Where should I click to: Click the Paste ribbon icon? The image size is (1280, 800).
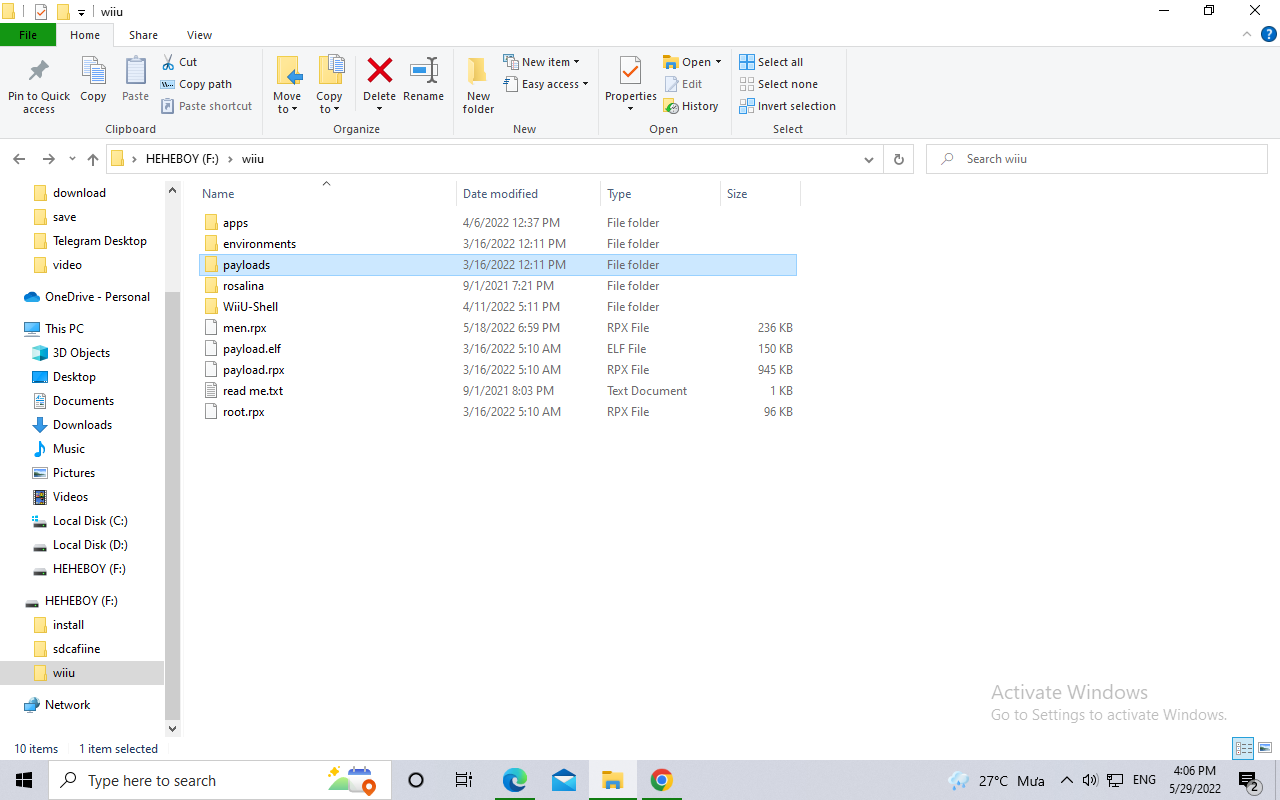point(135,79)
